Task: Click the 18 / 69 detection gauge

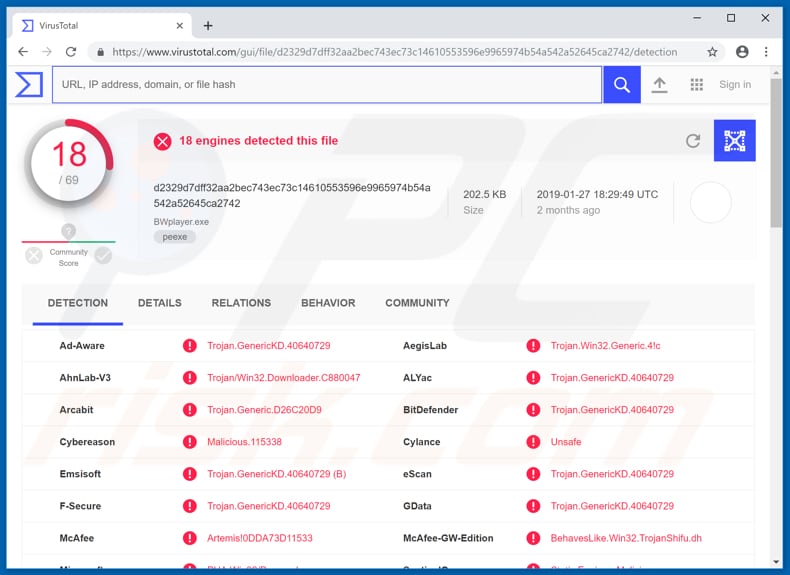Action: pos(69,163)
